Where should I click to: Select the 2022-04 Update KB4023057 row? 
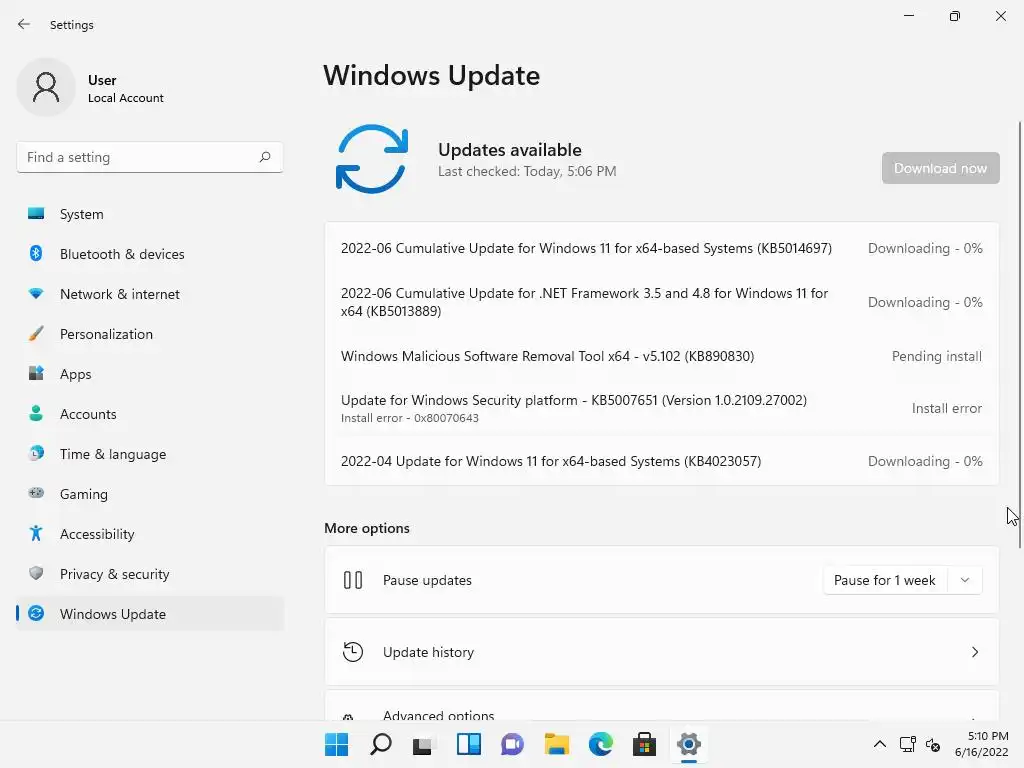coord(662,461)
